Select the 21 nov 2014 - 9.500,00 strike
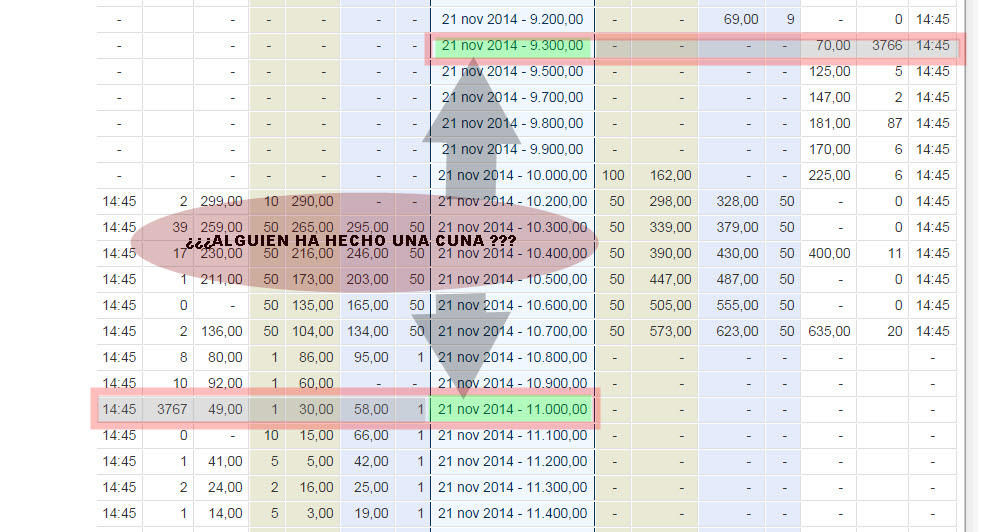 pyautogui.click(x=511, y=72)
